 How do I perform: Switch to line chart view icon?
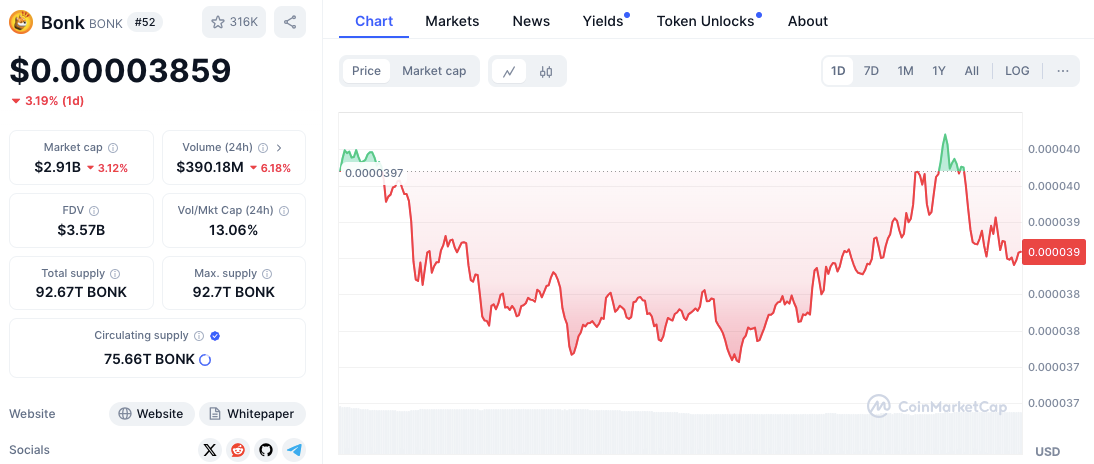point(509,71)
